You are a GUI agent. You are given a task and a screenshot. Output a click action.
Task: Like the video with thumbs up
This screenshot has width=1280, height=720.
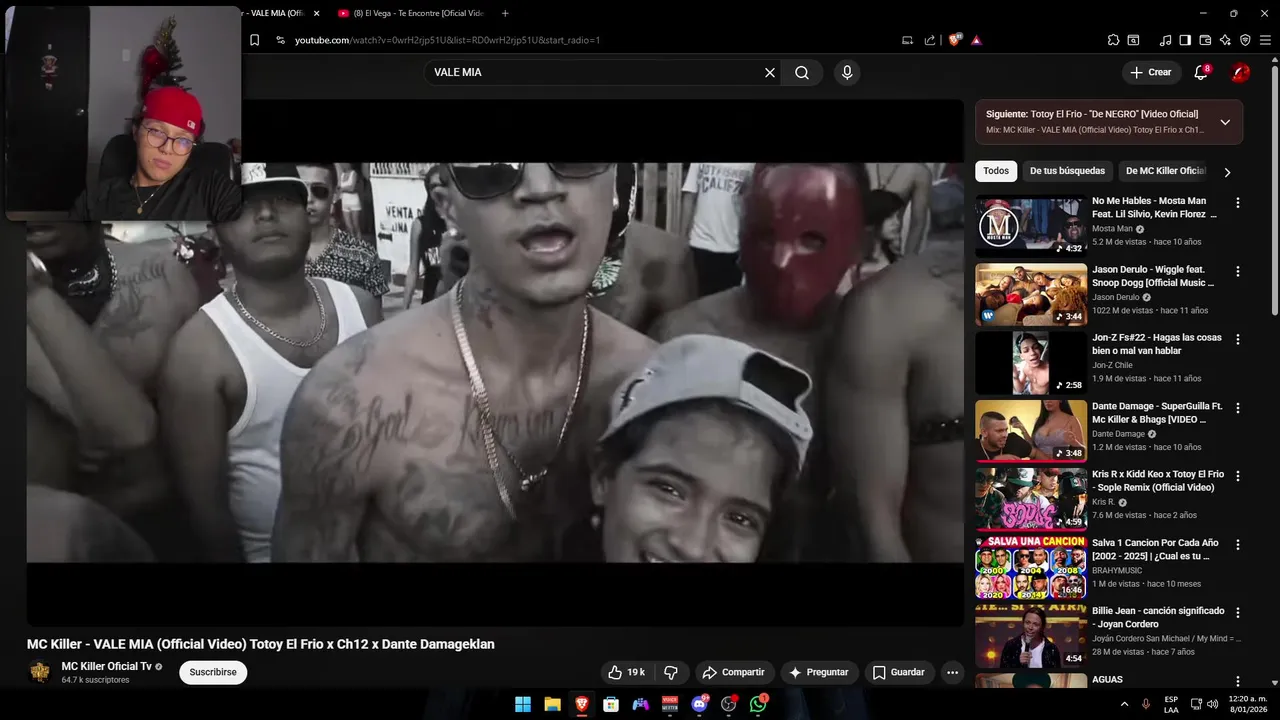pyautogui.click(x=627, y=672)
